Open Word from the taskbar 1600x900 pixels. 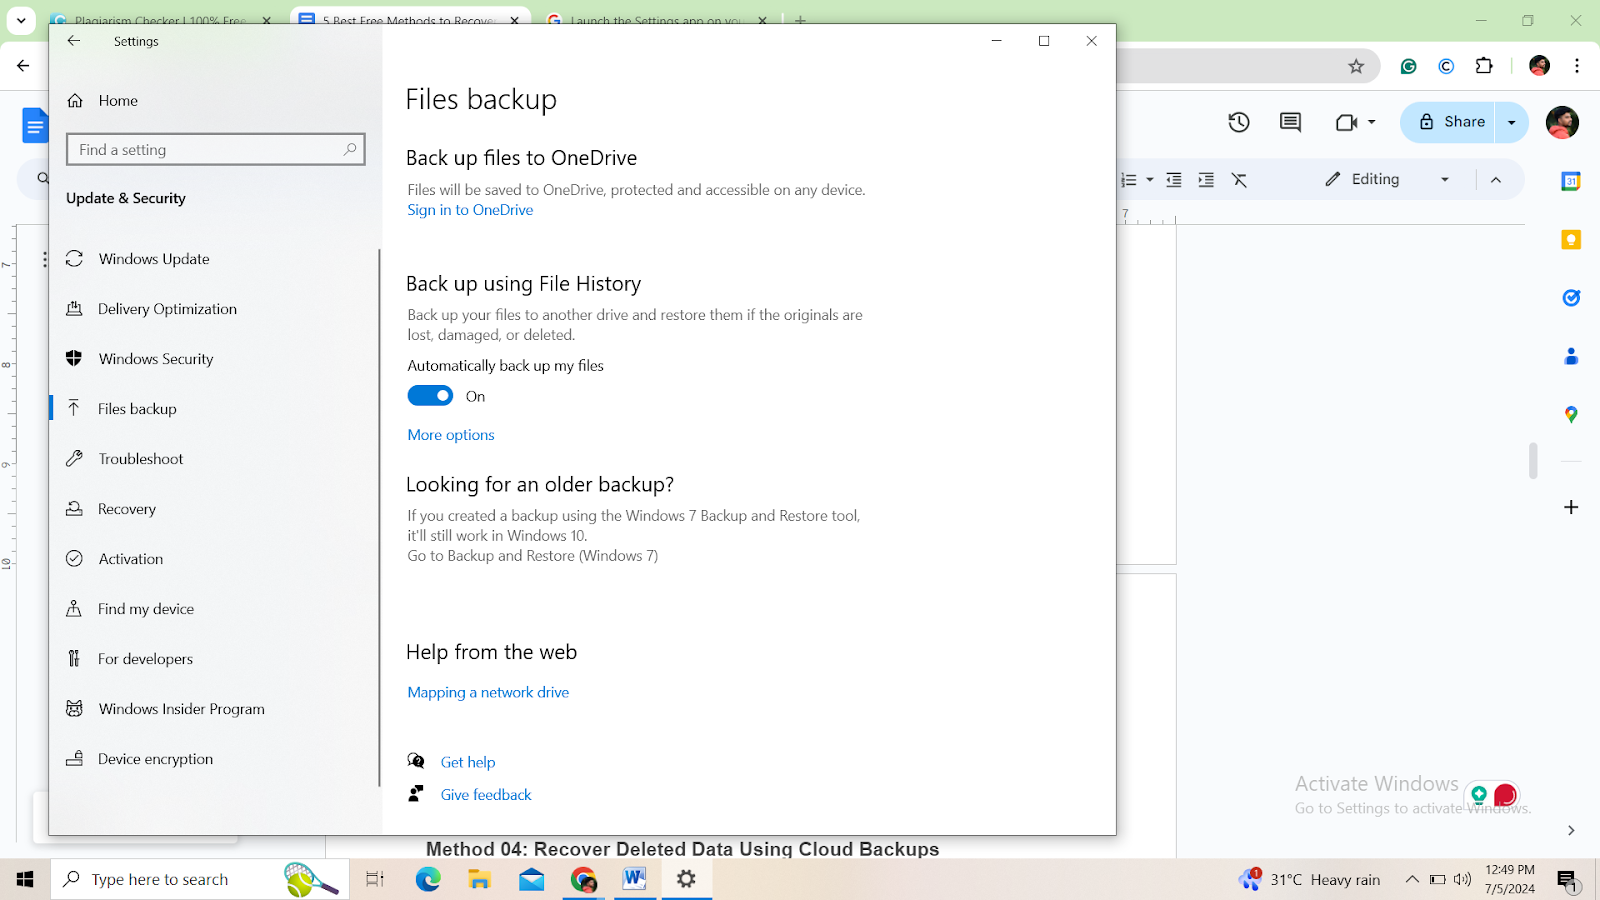click(635, 879)
